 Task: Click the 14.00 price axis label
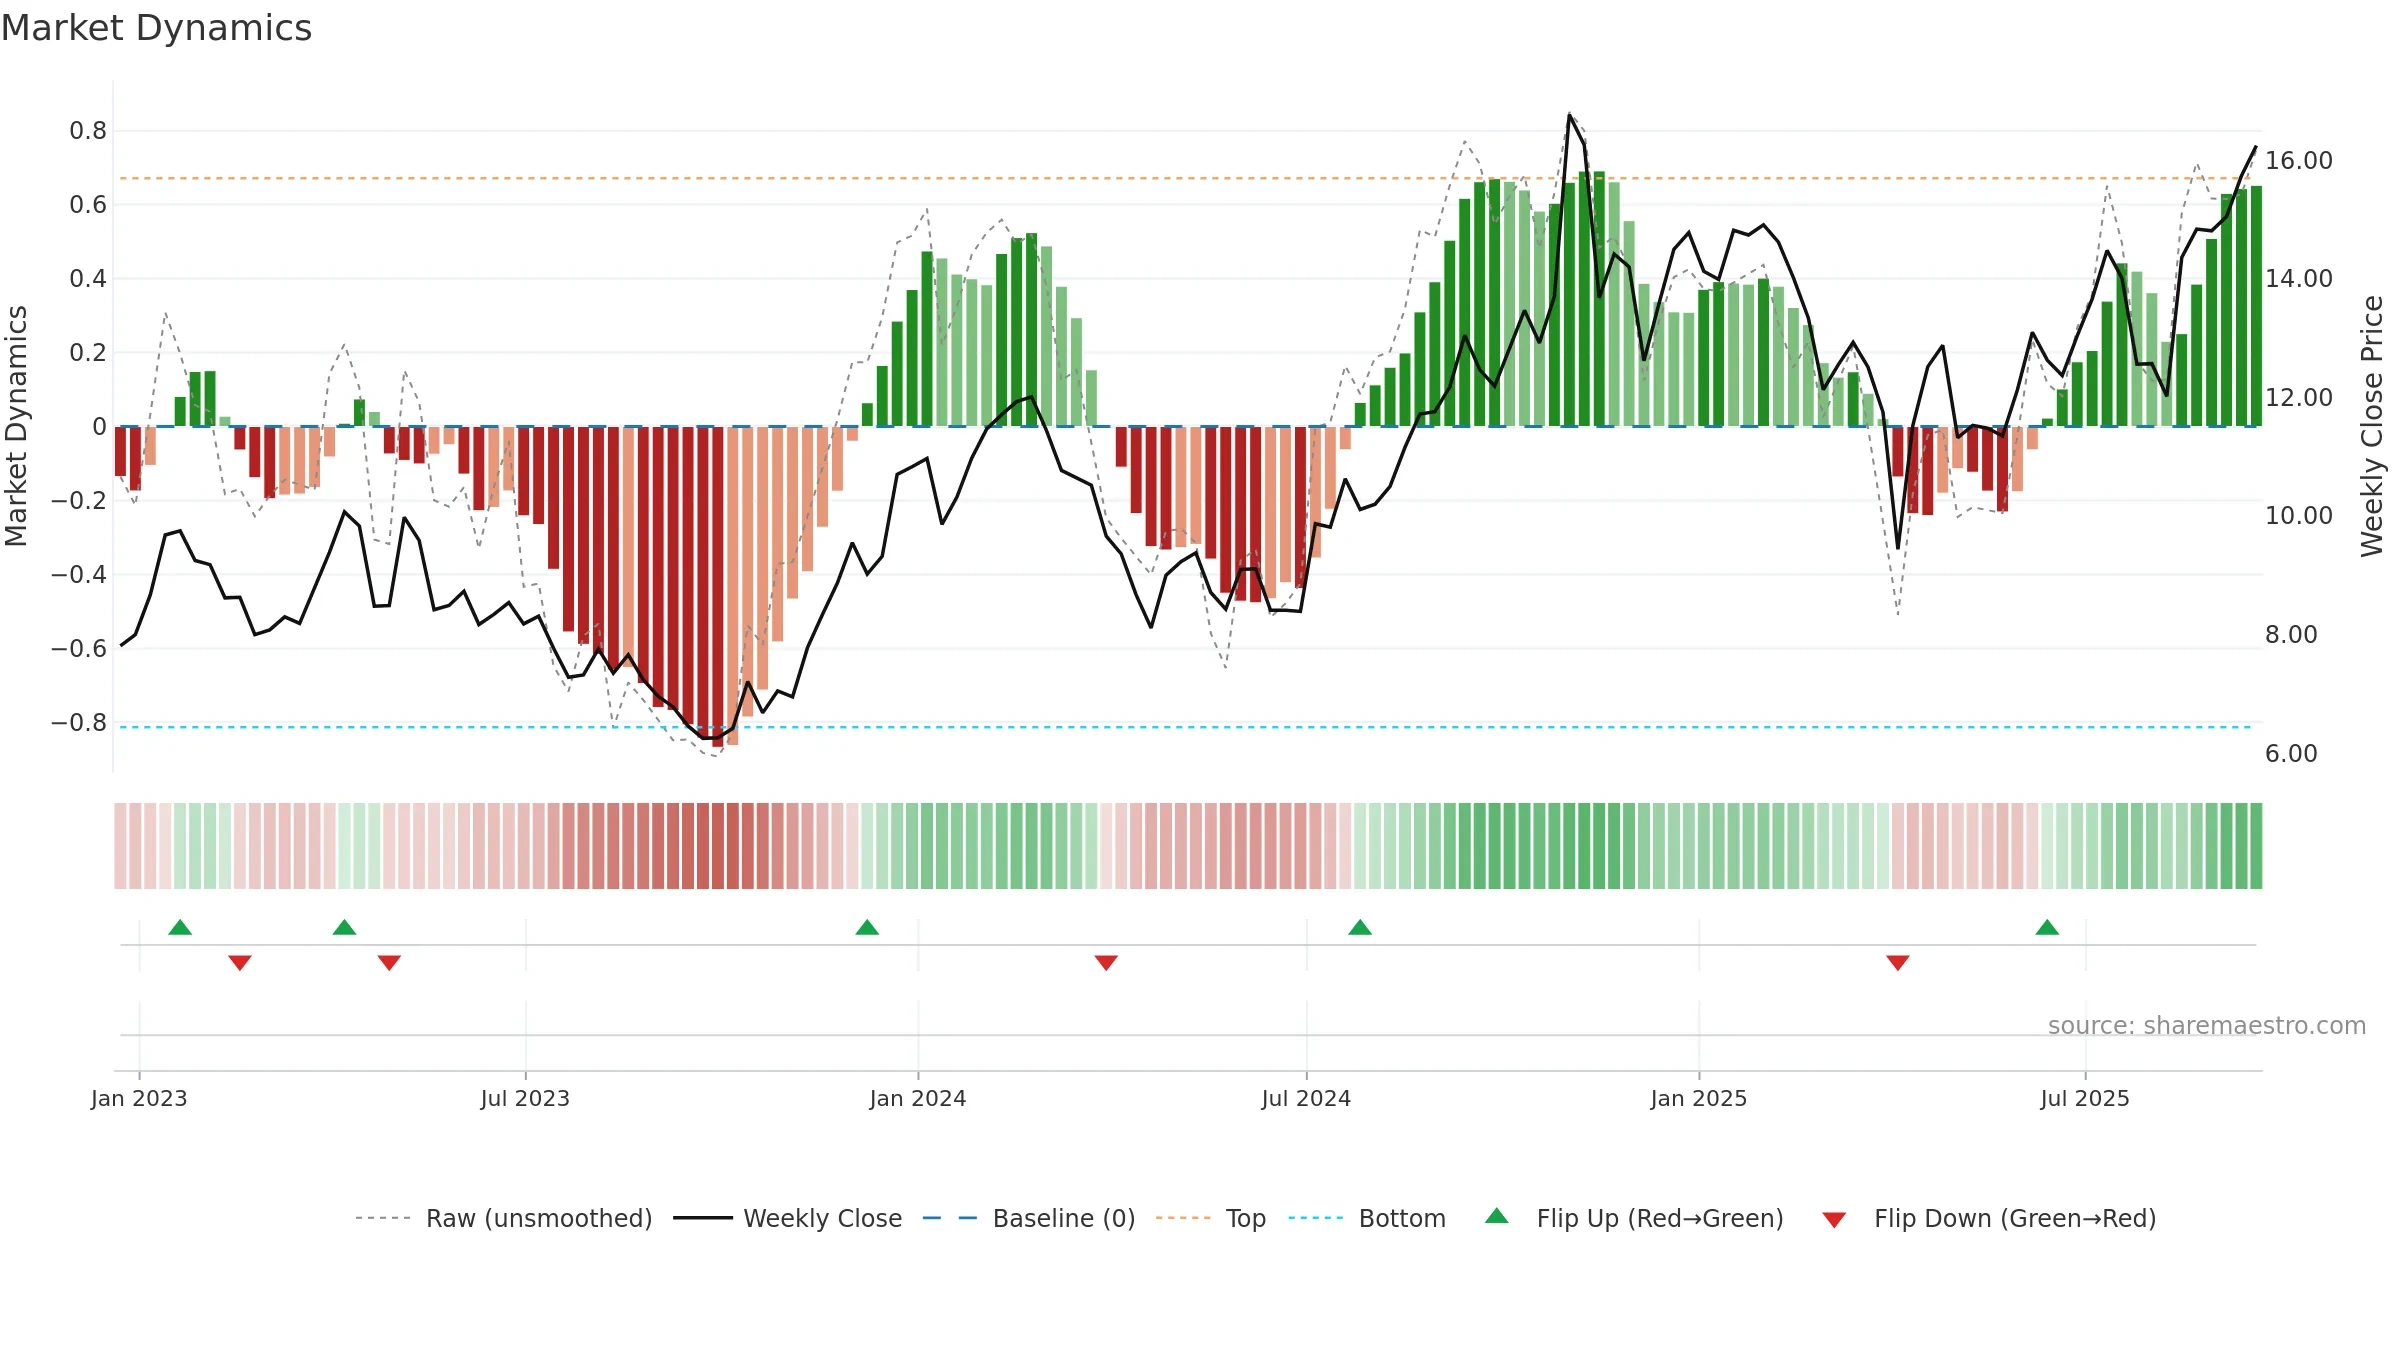[2299, 278]
